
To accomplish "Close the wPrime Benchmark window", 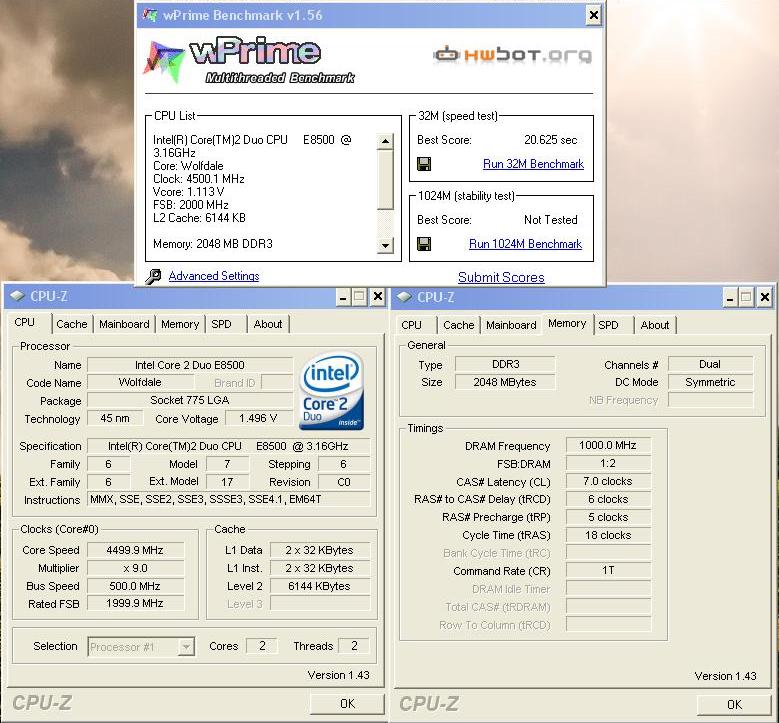I will point(594,15).
